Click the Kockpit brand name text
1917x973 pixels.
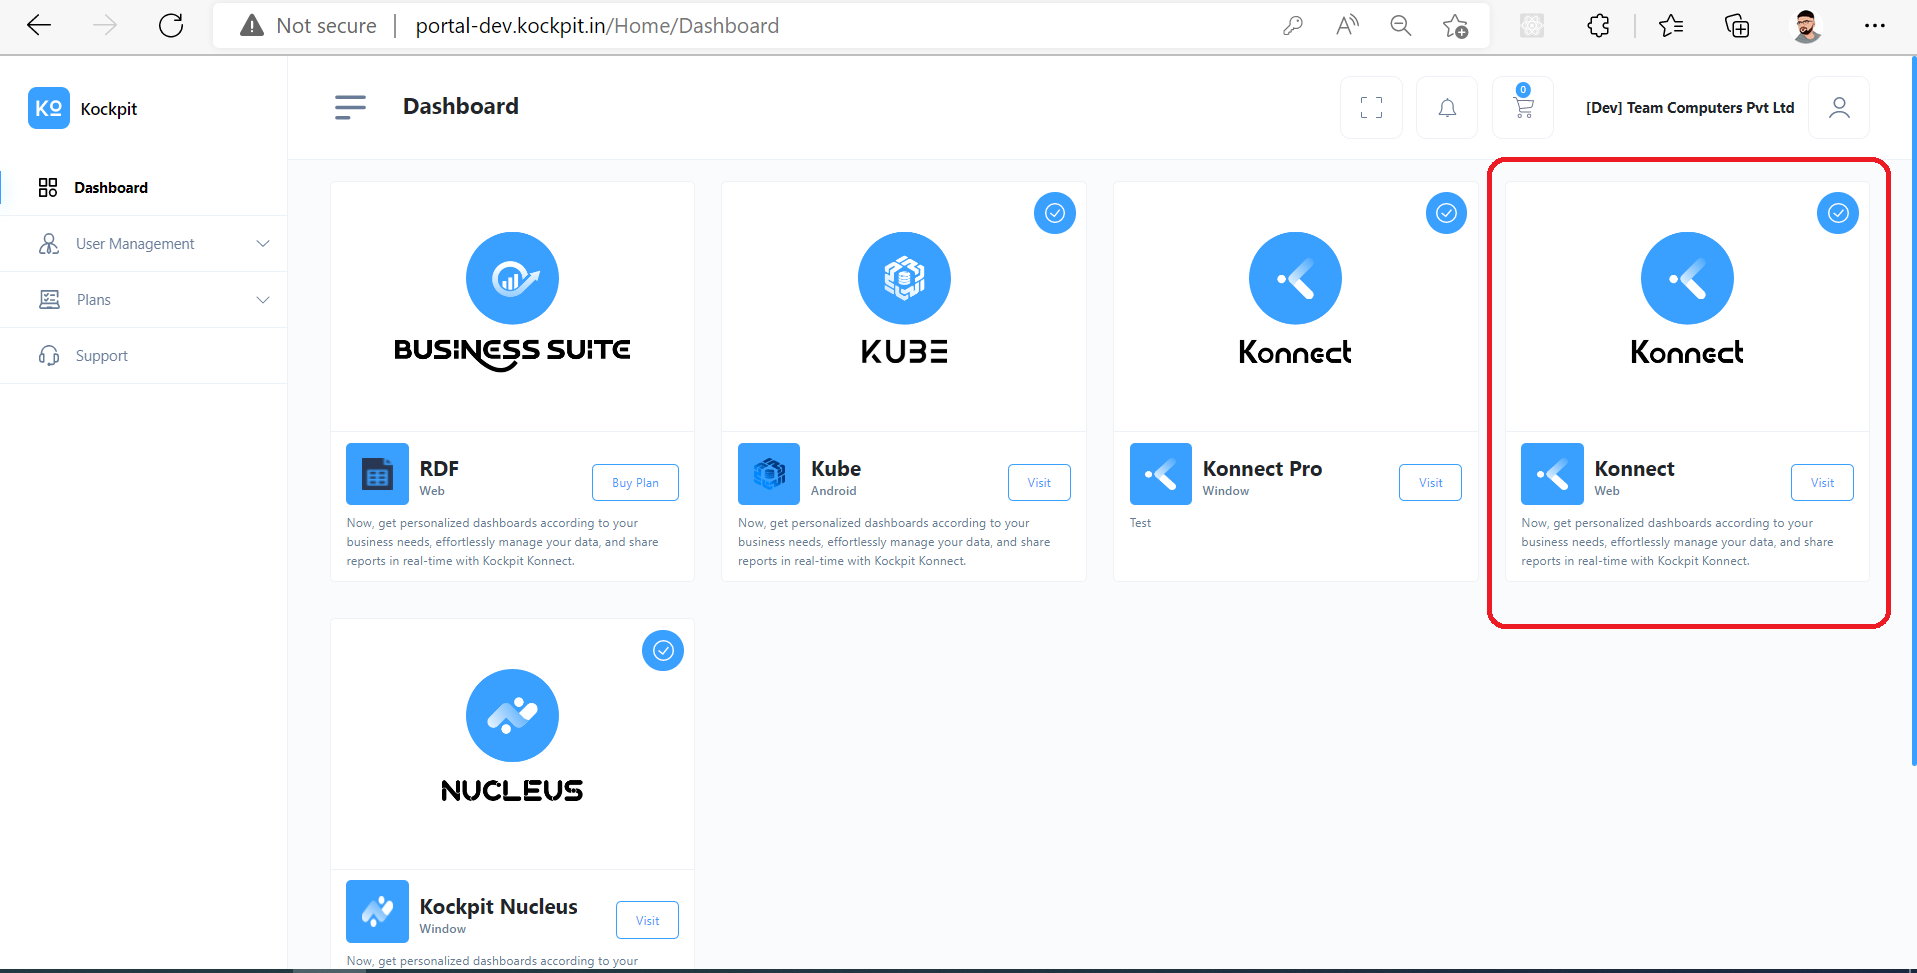point(109,109)
